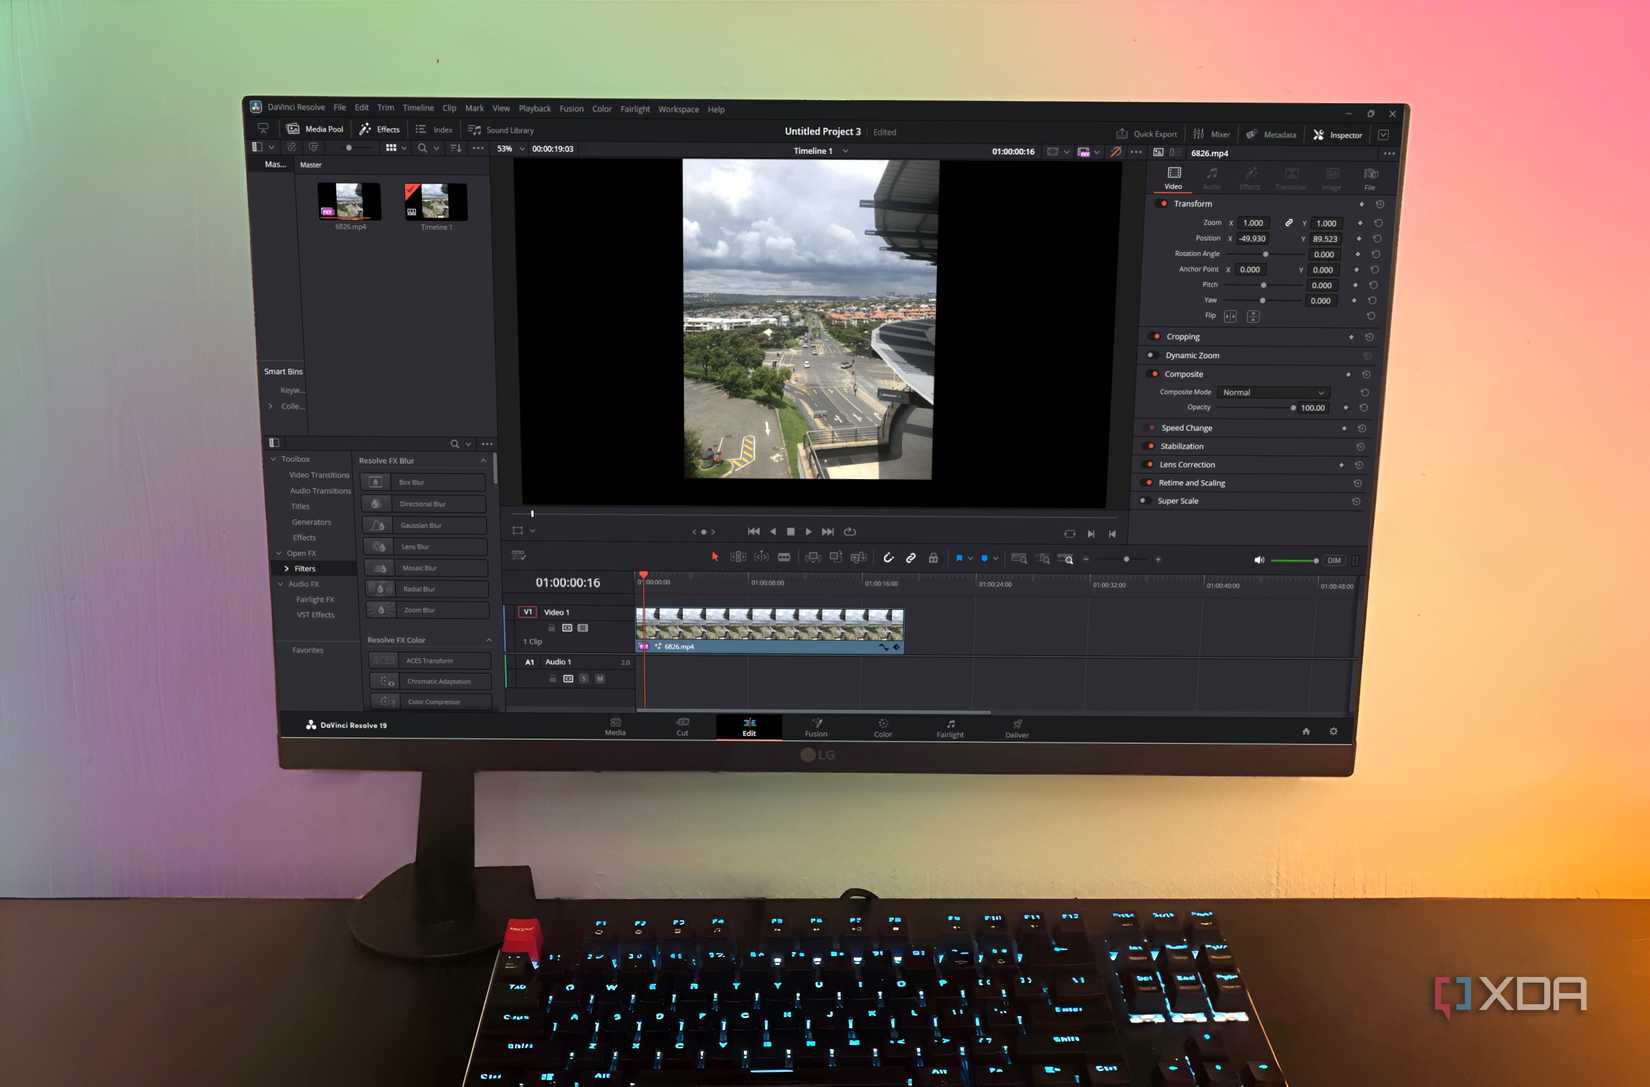
Task: Toggle the Snapping magnet icon
Action: (888, 558)
